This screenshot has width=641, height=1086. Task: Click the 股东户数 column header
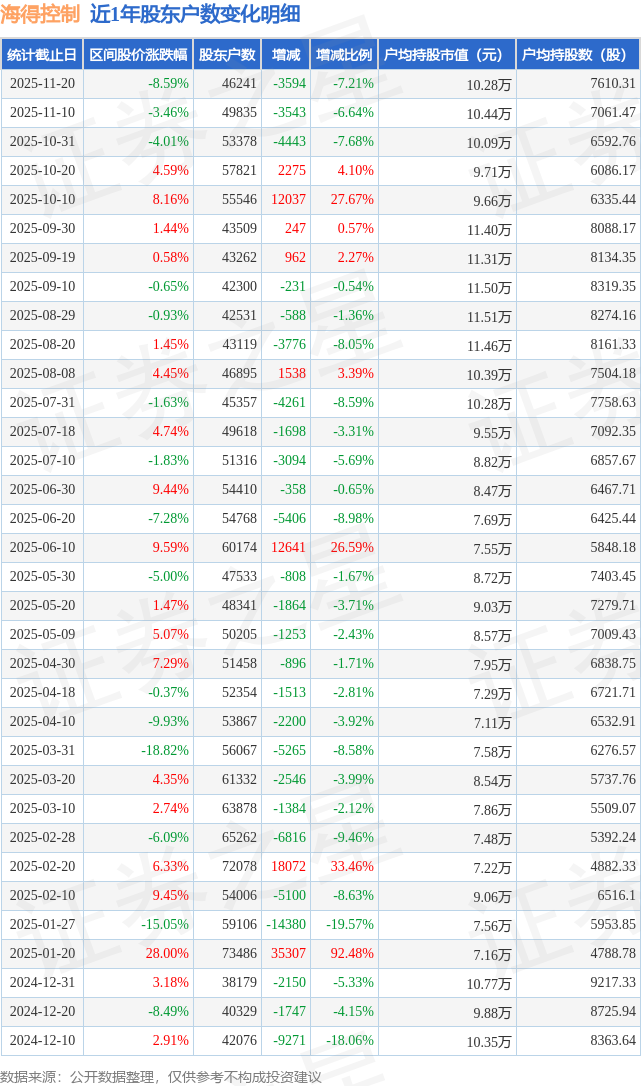[227, 55]
